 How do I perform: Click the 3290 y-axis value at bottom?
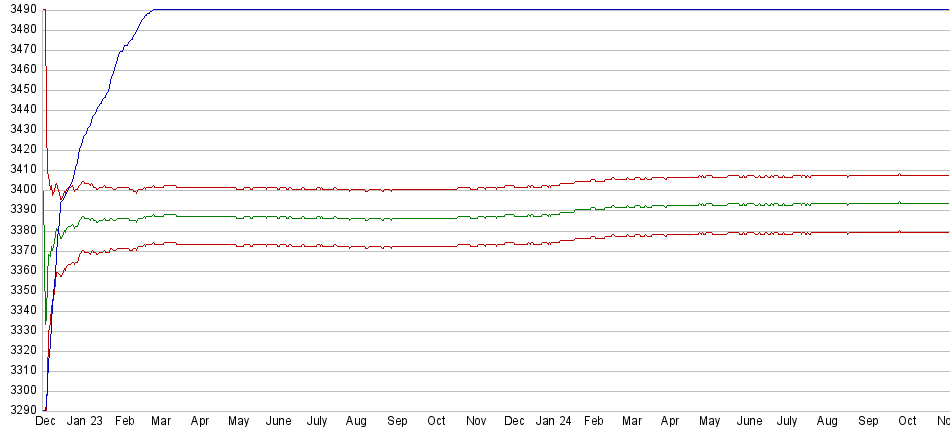[19, 411]
